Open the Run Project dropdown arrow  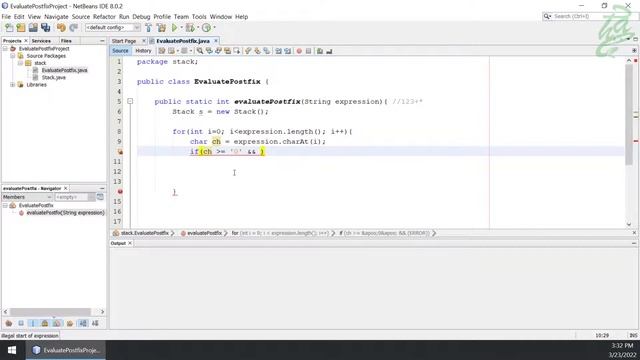click(182, 27)
